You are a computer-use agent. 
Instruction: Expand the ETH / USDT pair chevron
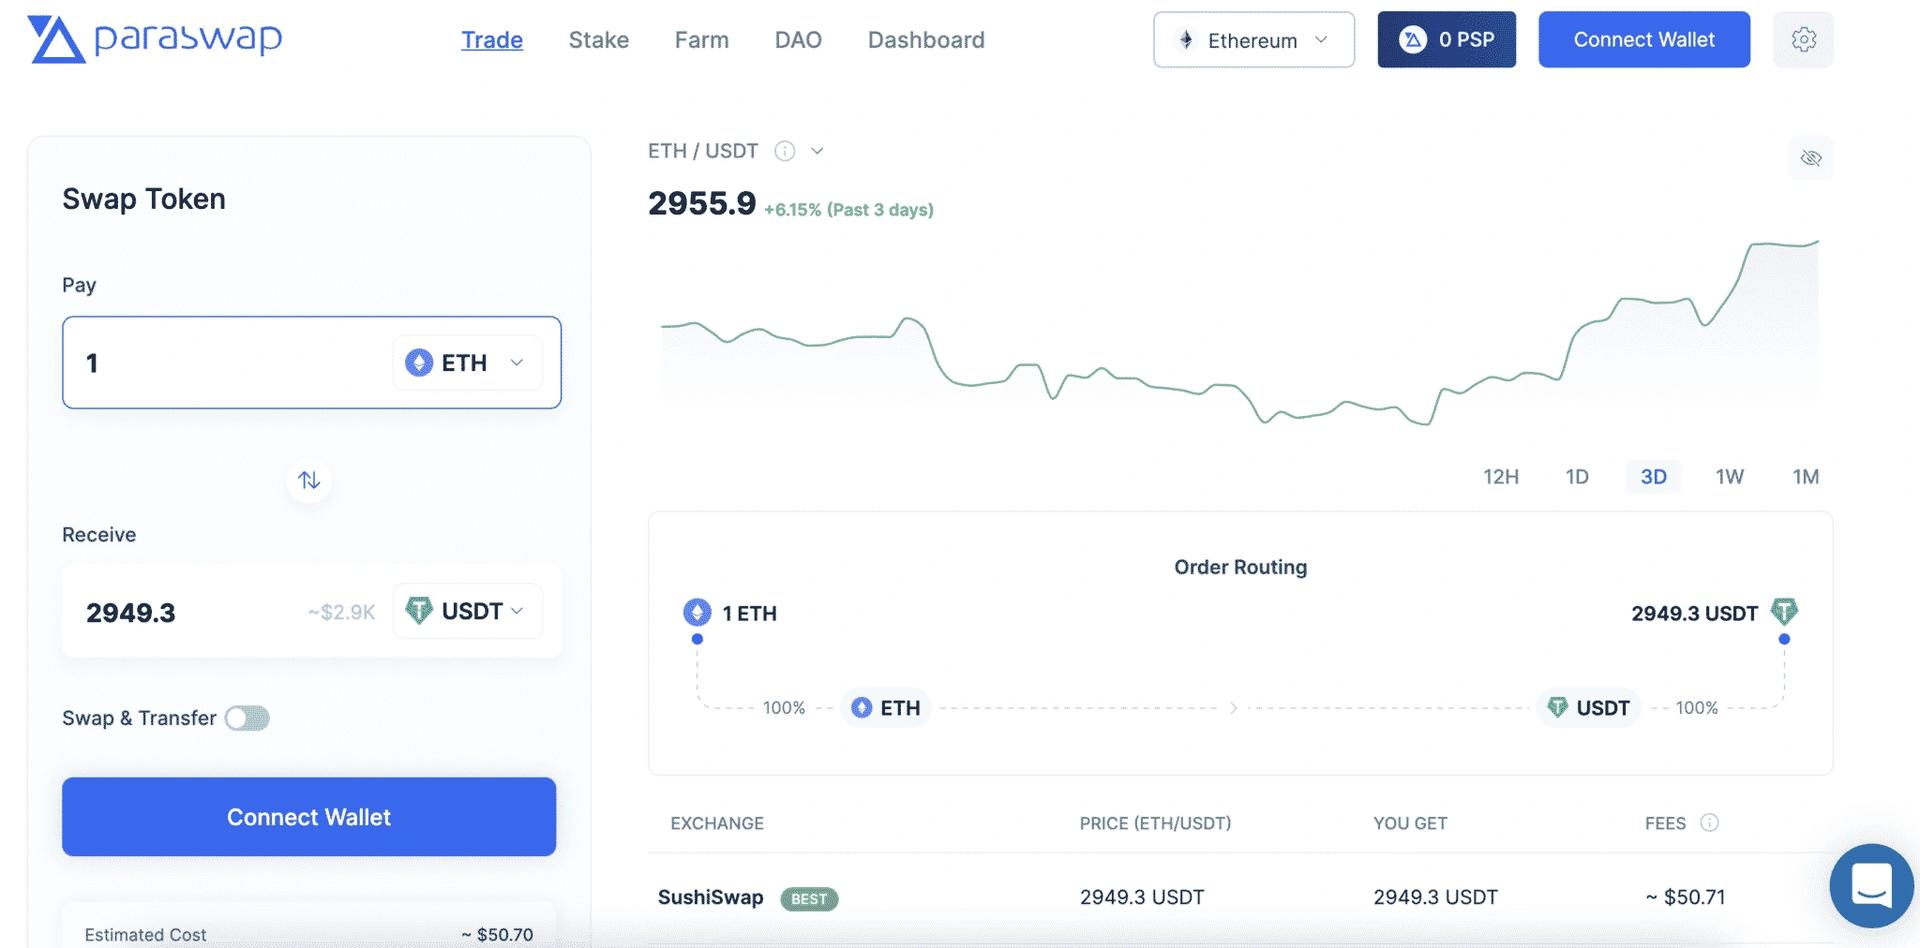point(817,151)
